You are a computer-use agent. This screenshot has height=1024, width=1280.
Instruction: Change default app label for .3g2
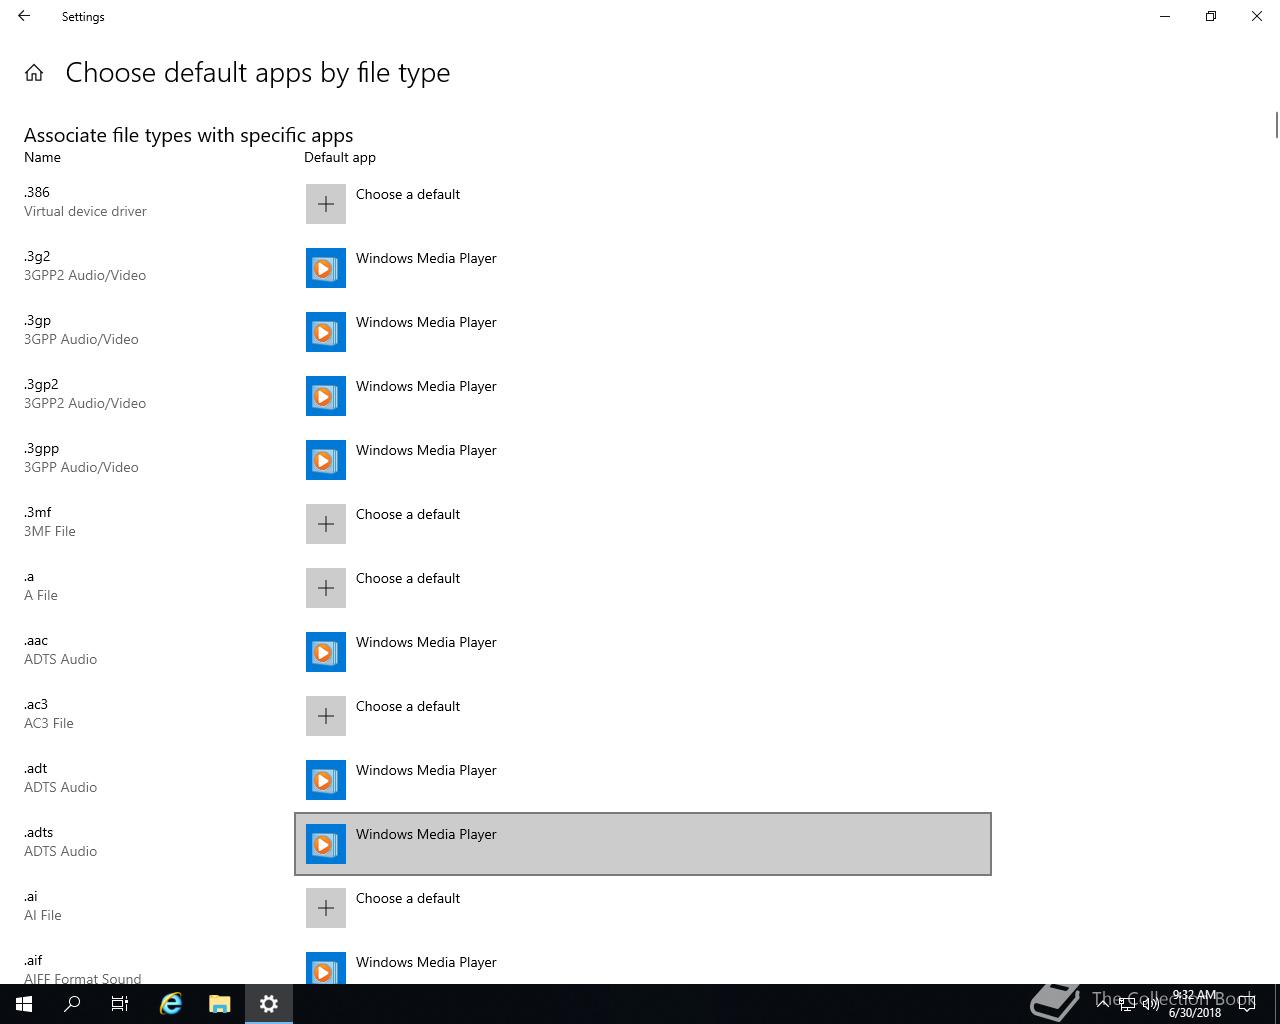click(x=426, y=258)
